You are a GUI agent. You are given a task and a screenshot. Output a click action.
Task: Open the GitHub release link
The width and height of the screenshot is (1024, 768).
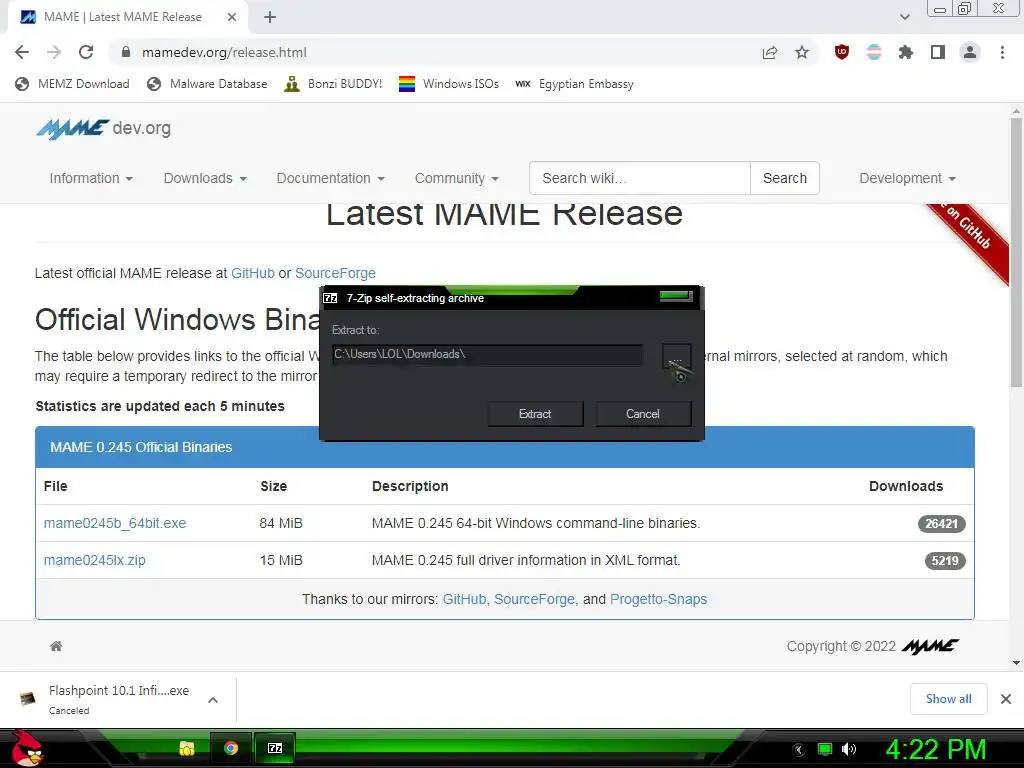(x=253, y=273)
